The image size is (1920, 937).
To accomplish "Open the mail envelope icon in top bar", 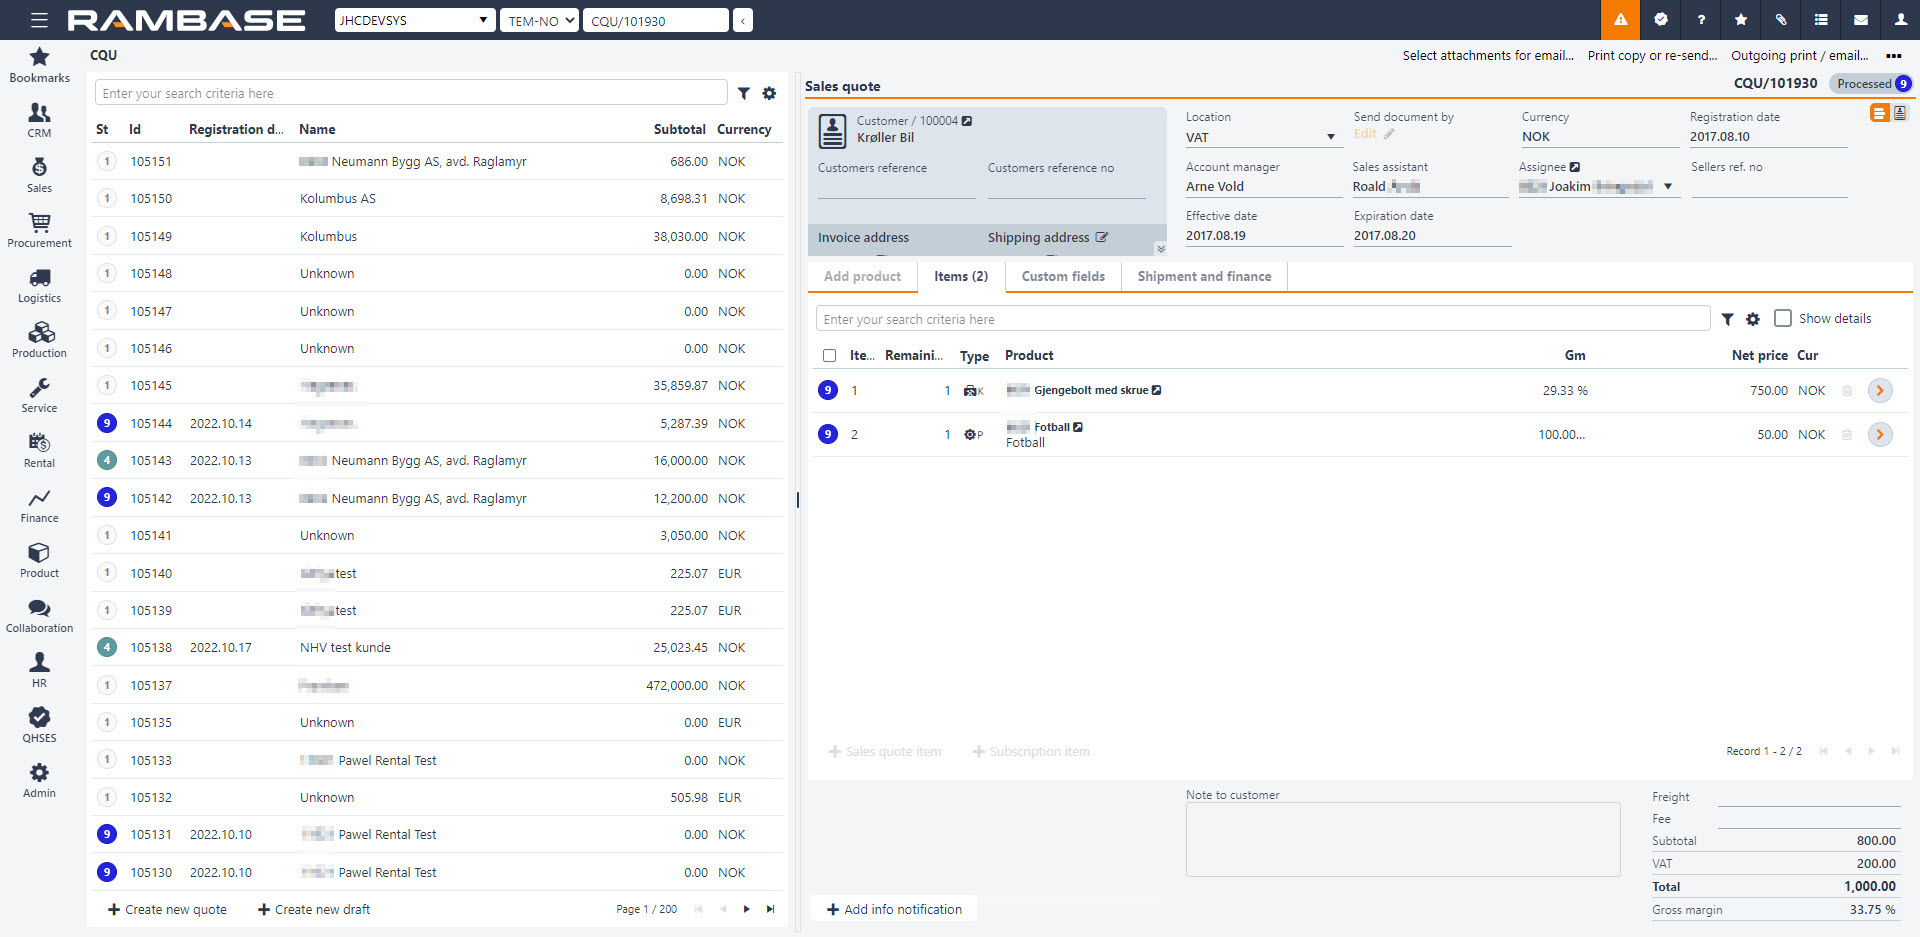I will pos(1860,20).
